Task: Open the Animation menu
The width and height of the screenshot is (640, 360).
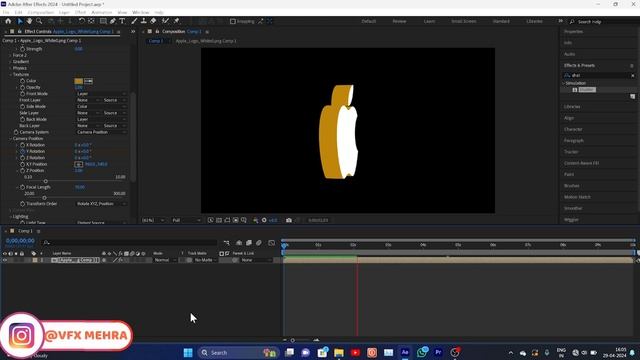Action: click(x=102, y=13)
